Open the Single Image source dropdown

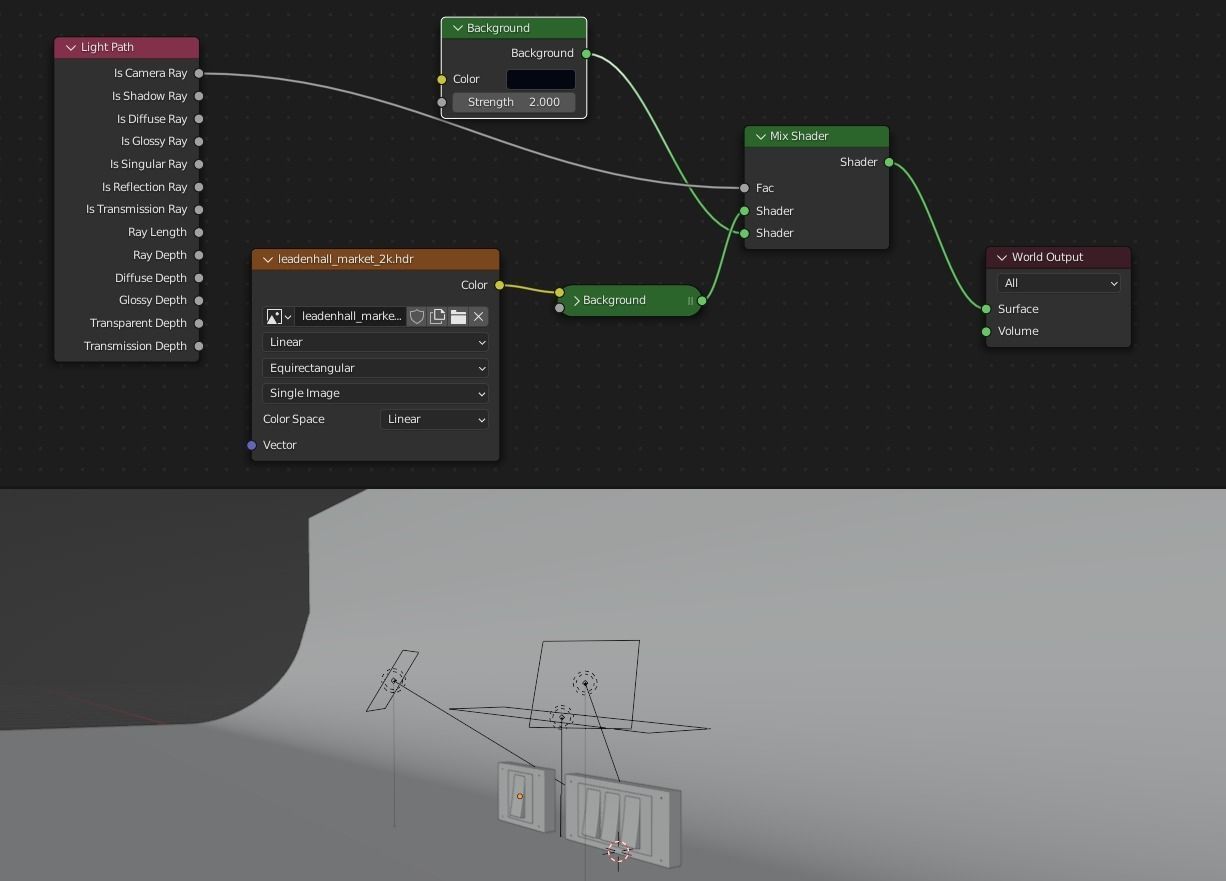[375, 393]
